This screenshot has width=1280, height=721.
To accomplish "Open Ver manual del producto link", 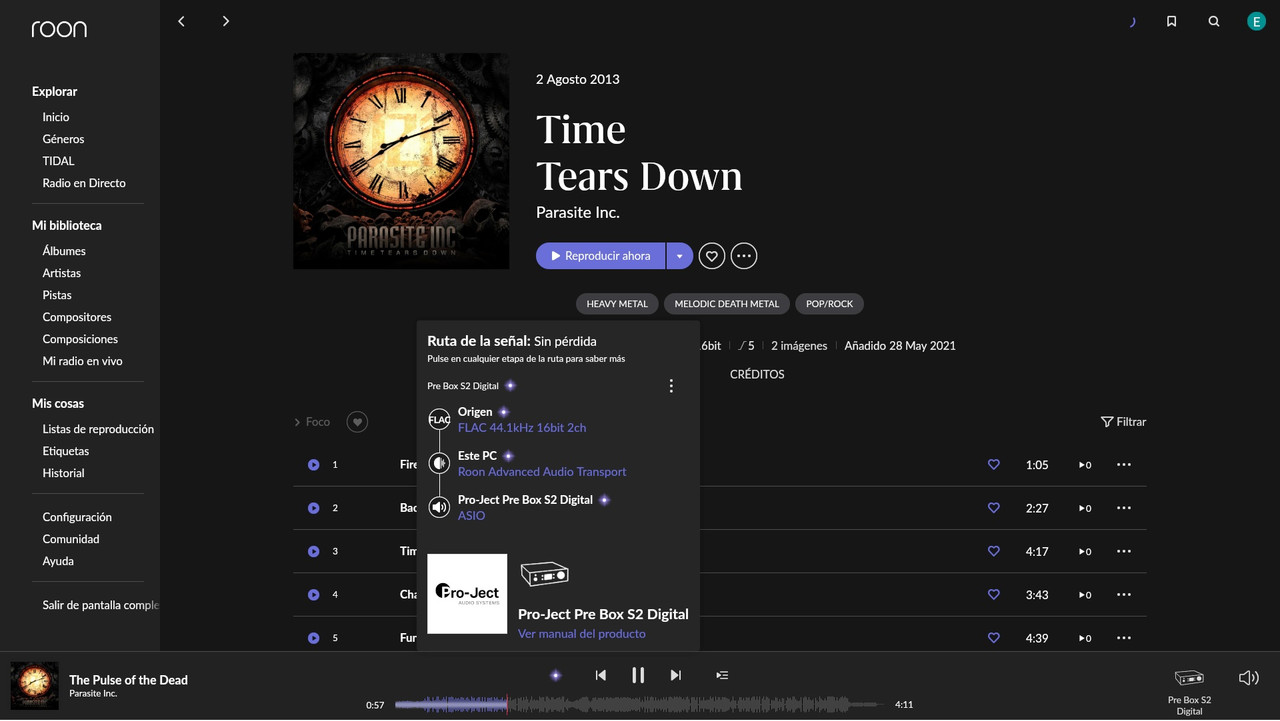I will [x=582, y=634].
